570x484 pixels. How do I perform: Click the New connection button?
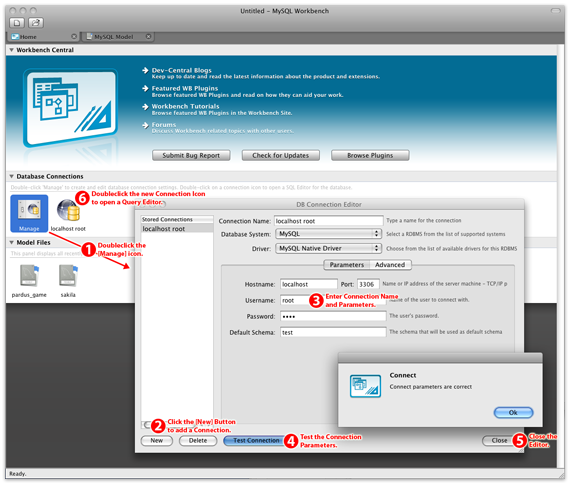(157, 440)
